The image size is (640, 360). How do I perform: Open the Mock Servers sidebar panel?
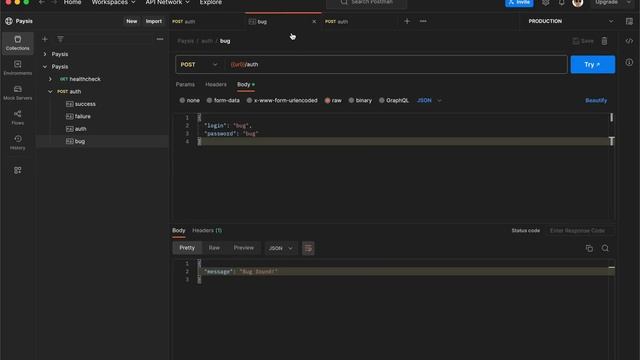(x=18, y=93)
